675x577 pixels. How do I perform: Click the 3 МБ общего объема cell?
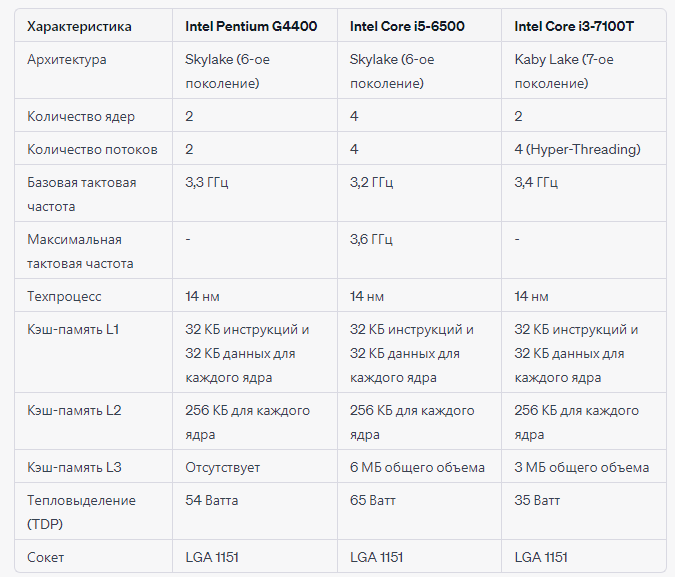coord(582,468)
